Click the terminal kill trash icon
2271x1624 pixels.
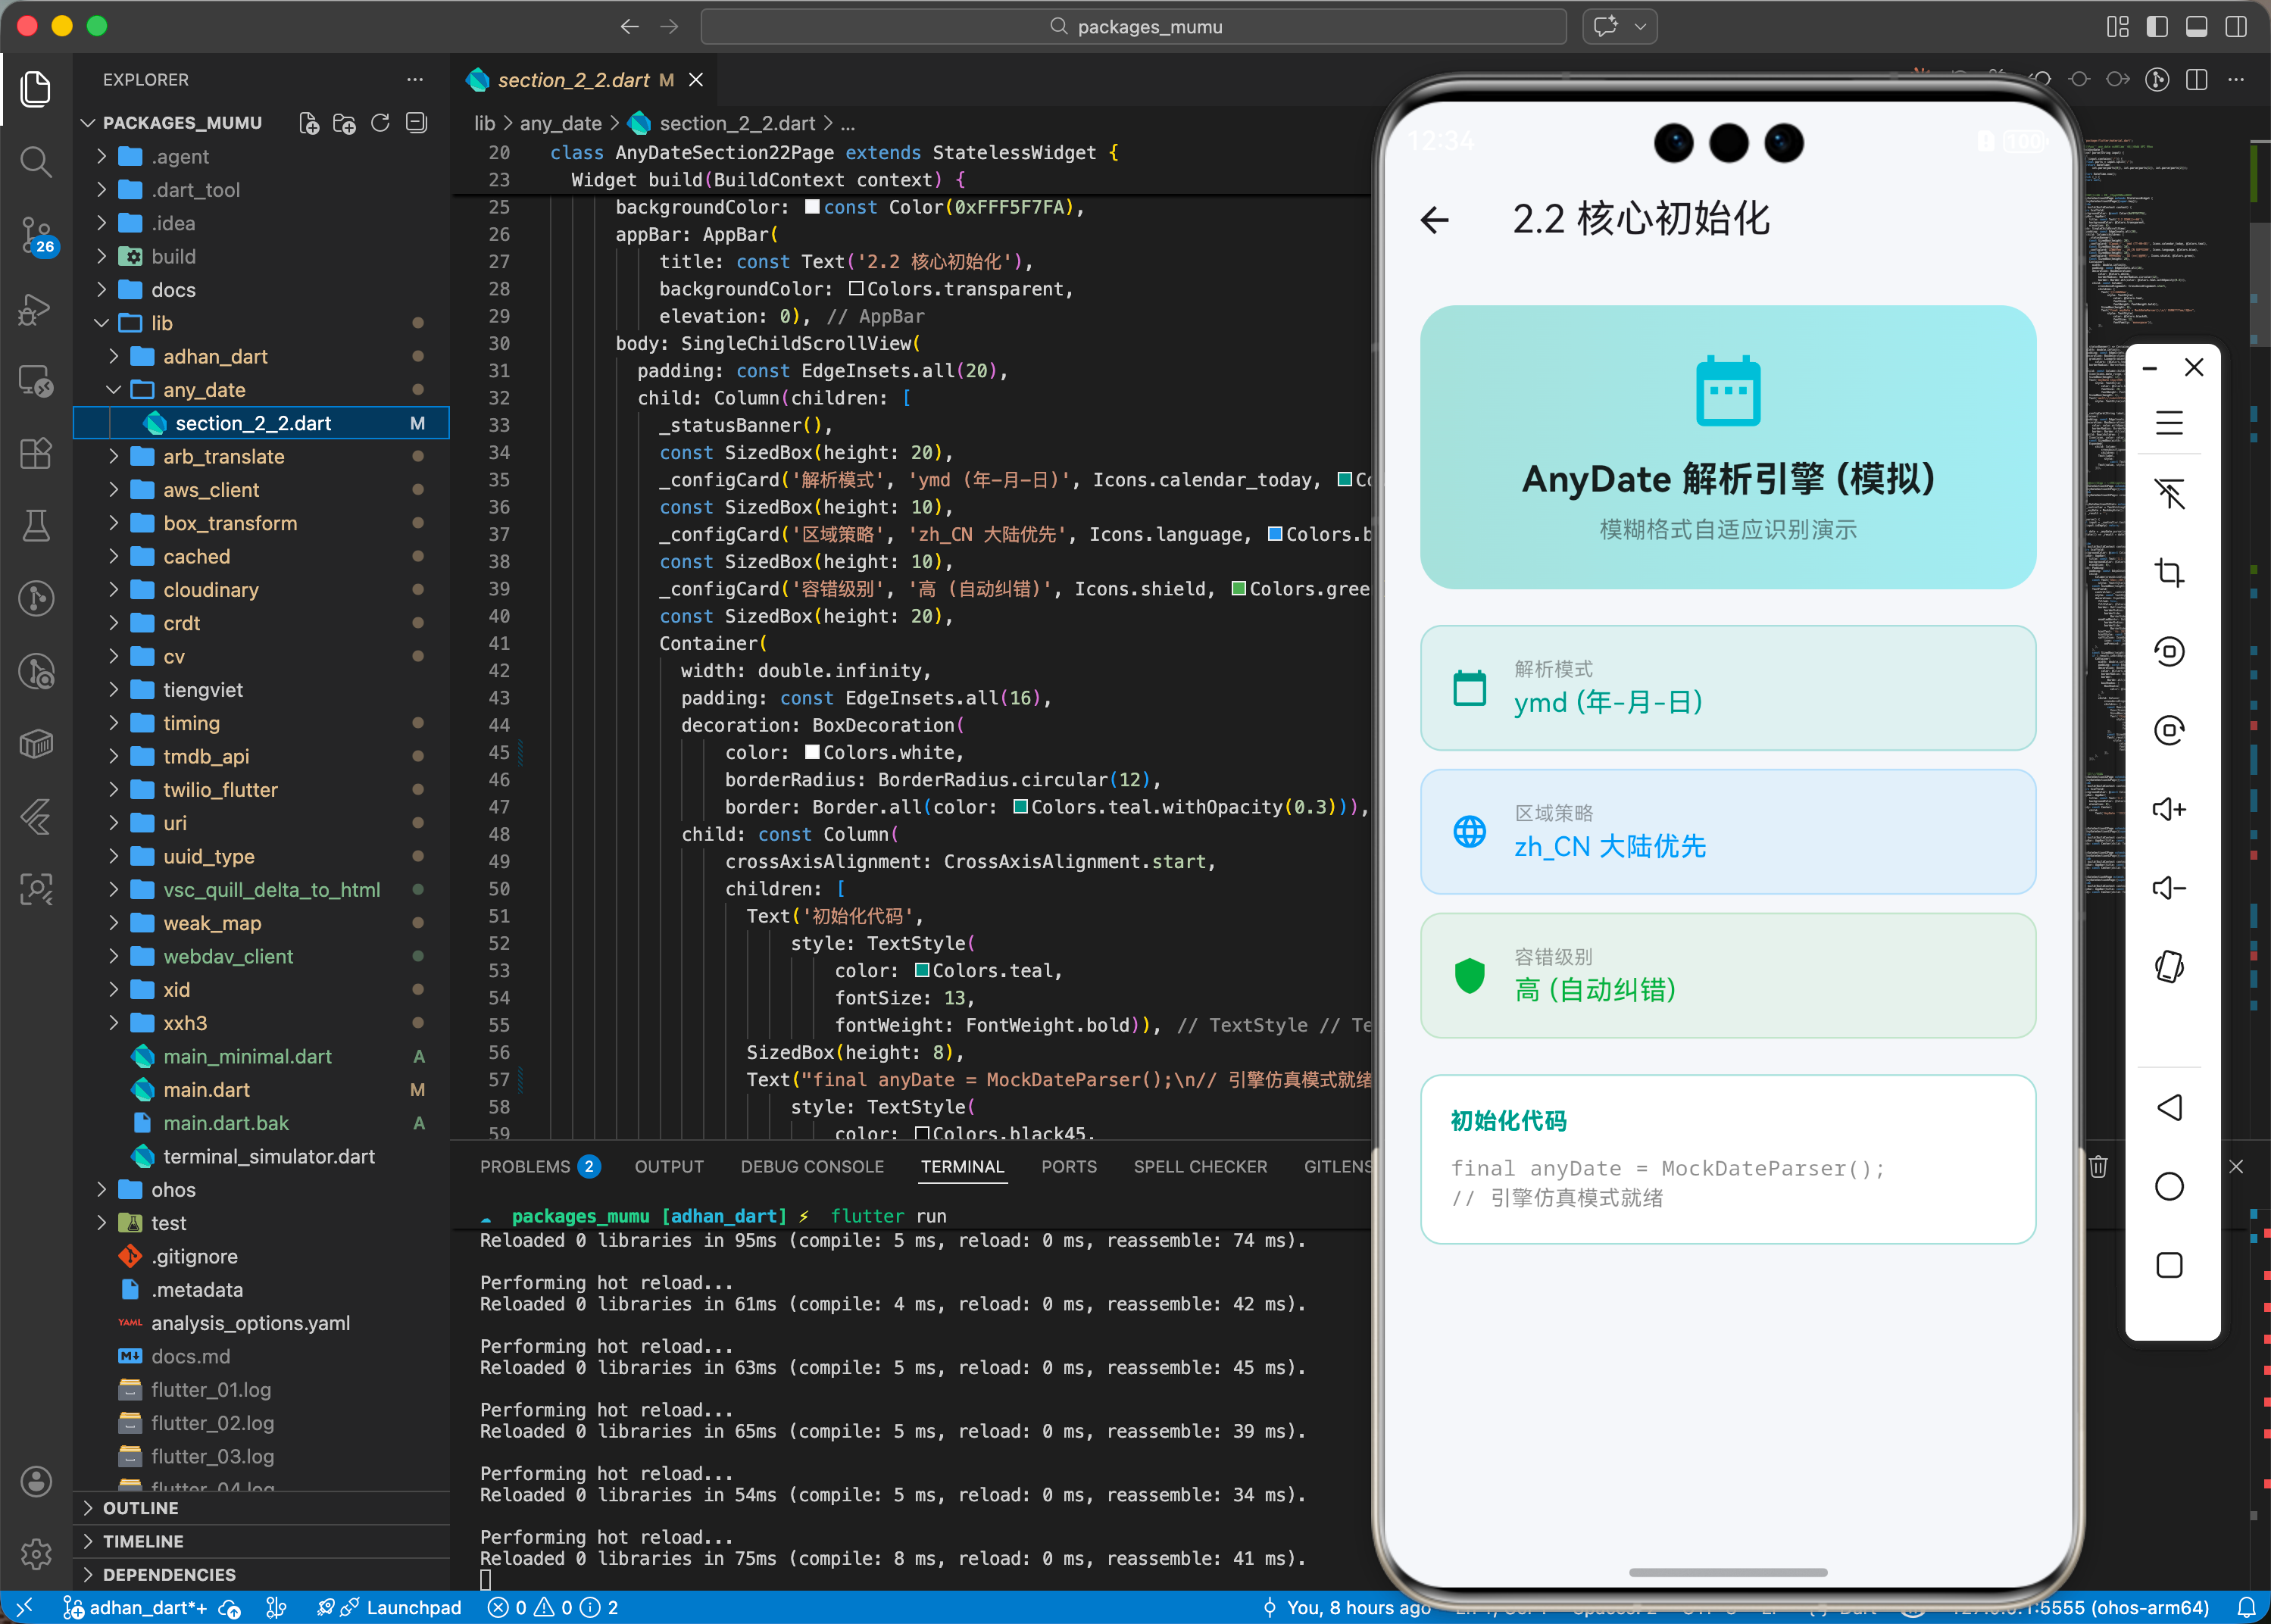pos(2098,1166)
